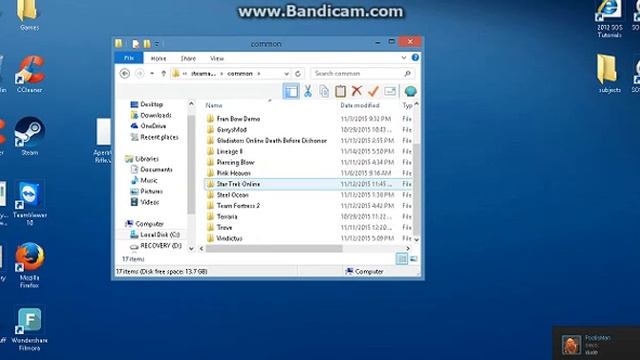Select the Terraria folder
The height and width of the screenshot is (360, 640).
[227, 217]
